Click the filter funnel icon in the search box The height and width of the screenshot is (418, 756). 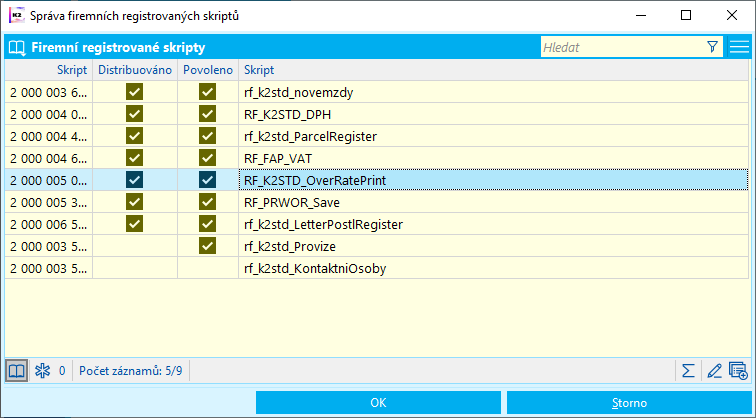712,47
